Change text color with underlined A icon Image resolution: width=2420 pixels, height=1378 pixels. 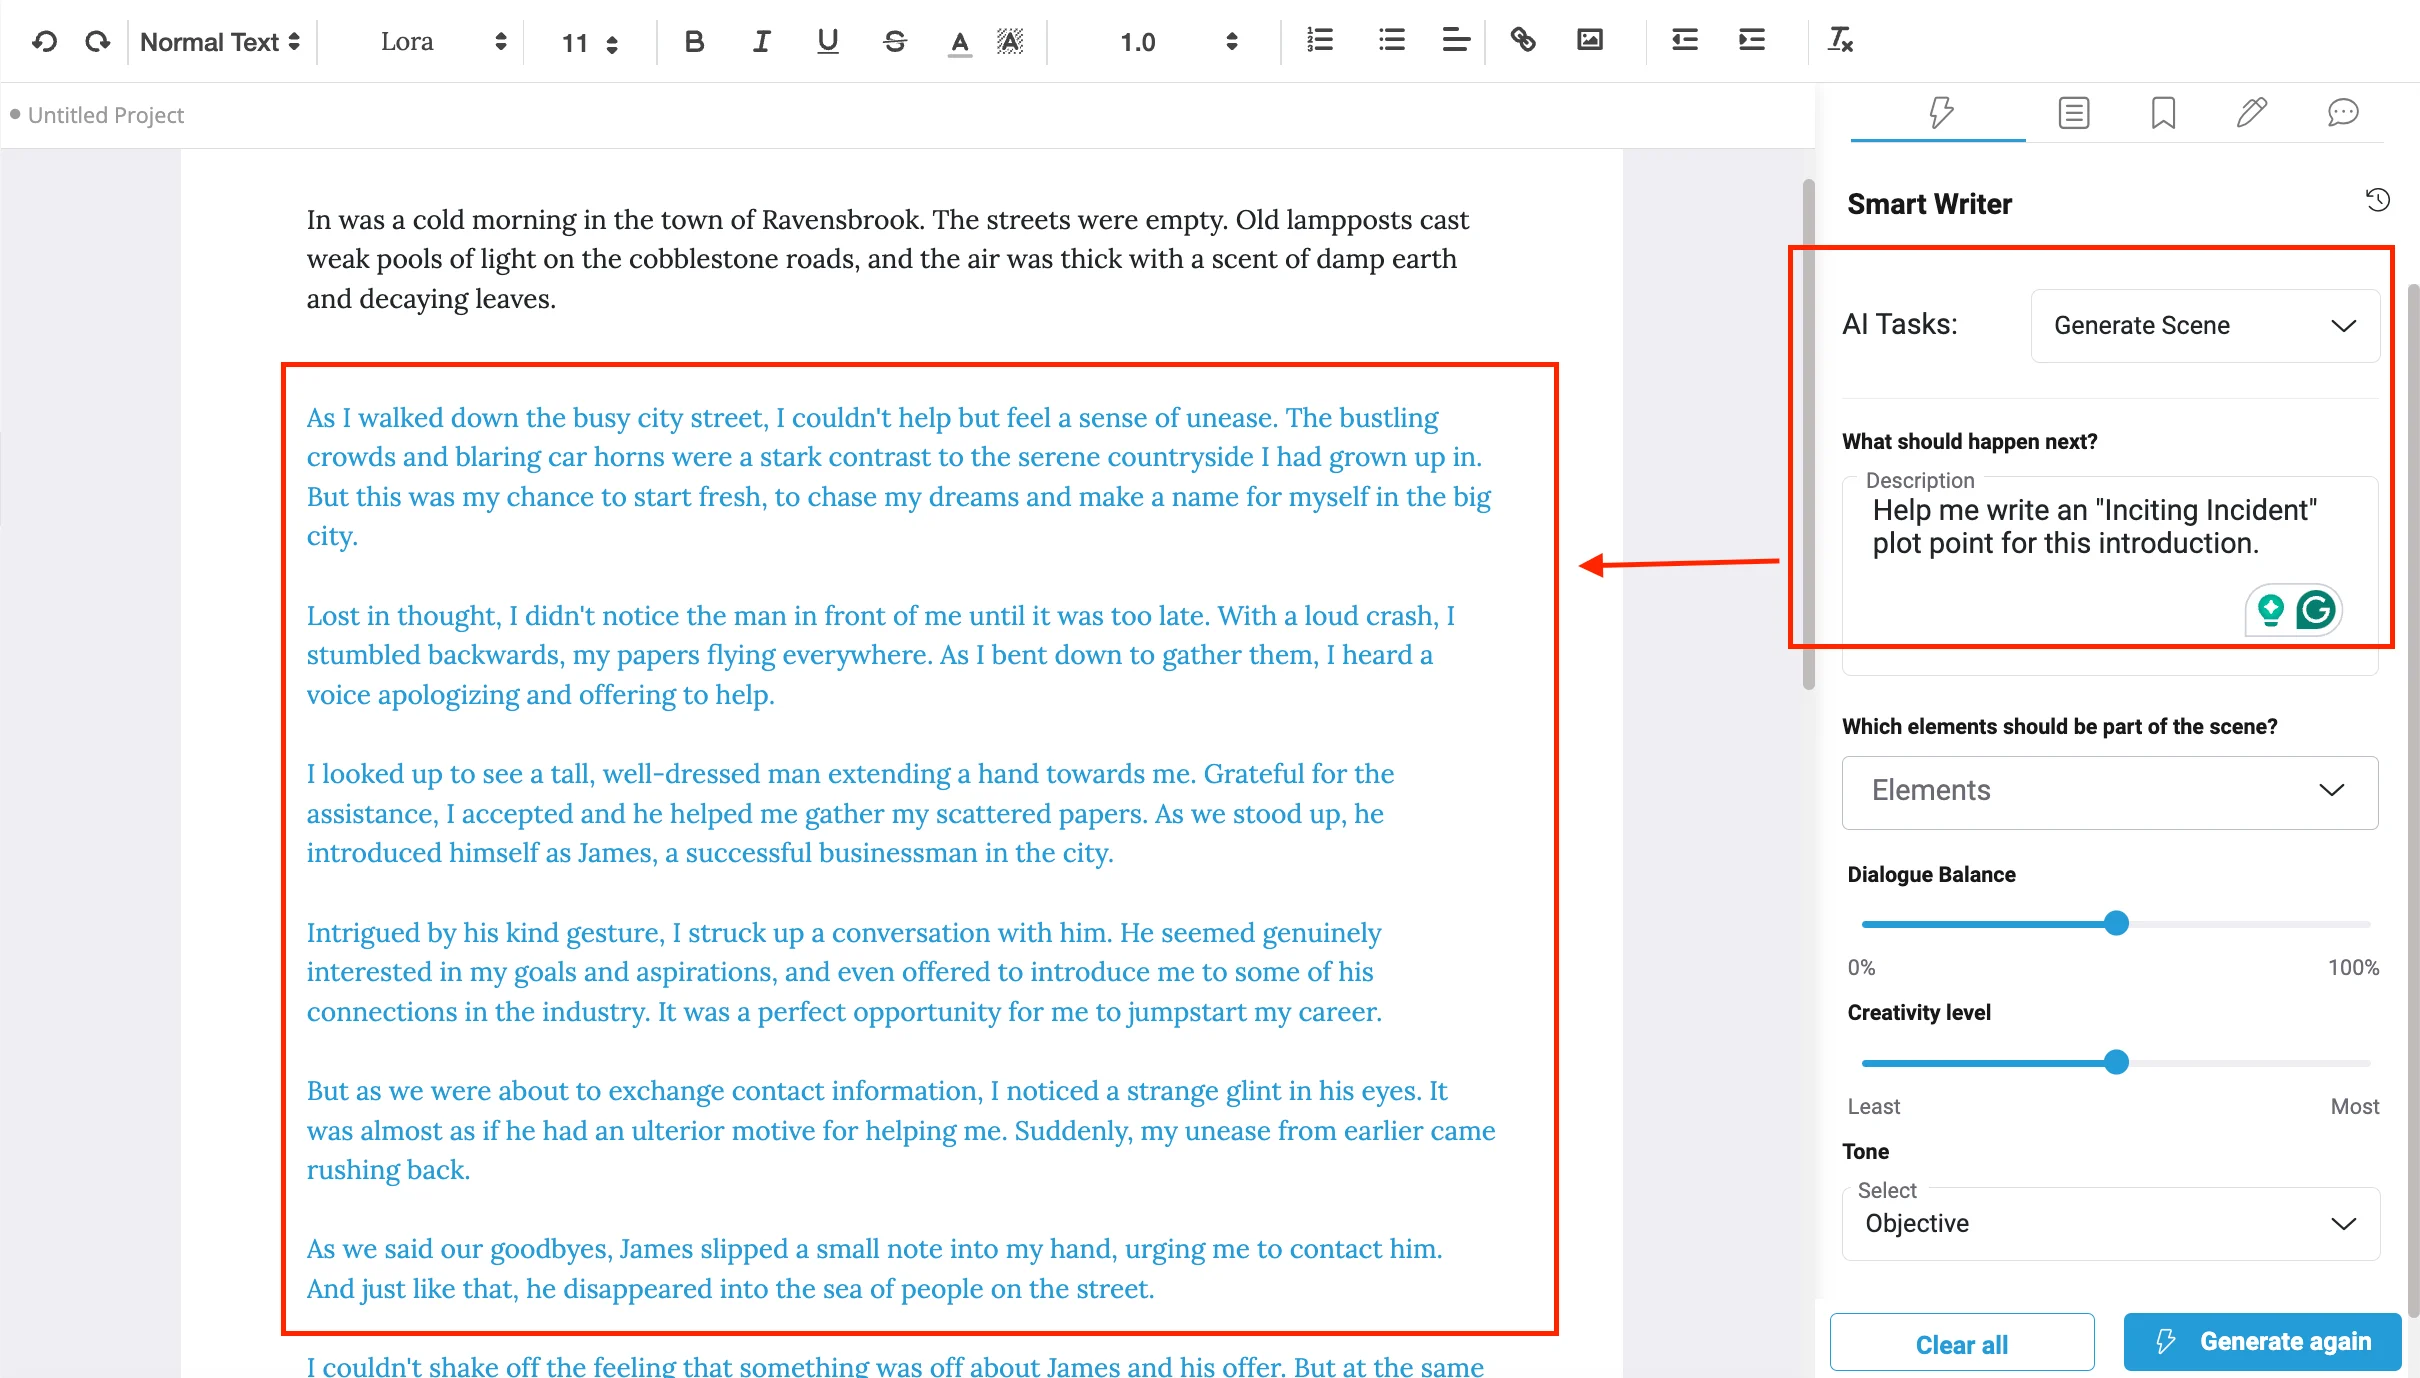pyautogui.click(x=959, y=42)
